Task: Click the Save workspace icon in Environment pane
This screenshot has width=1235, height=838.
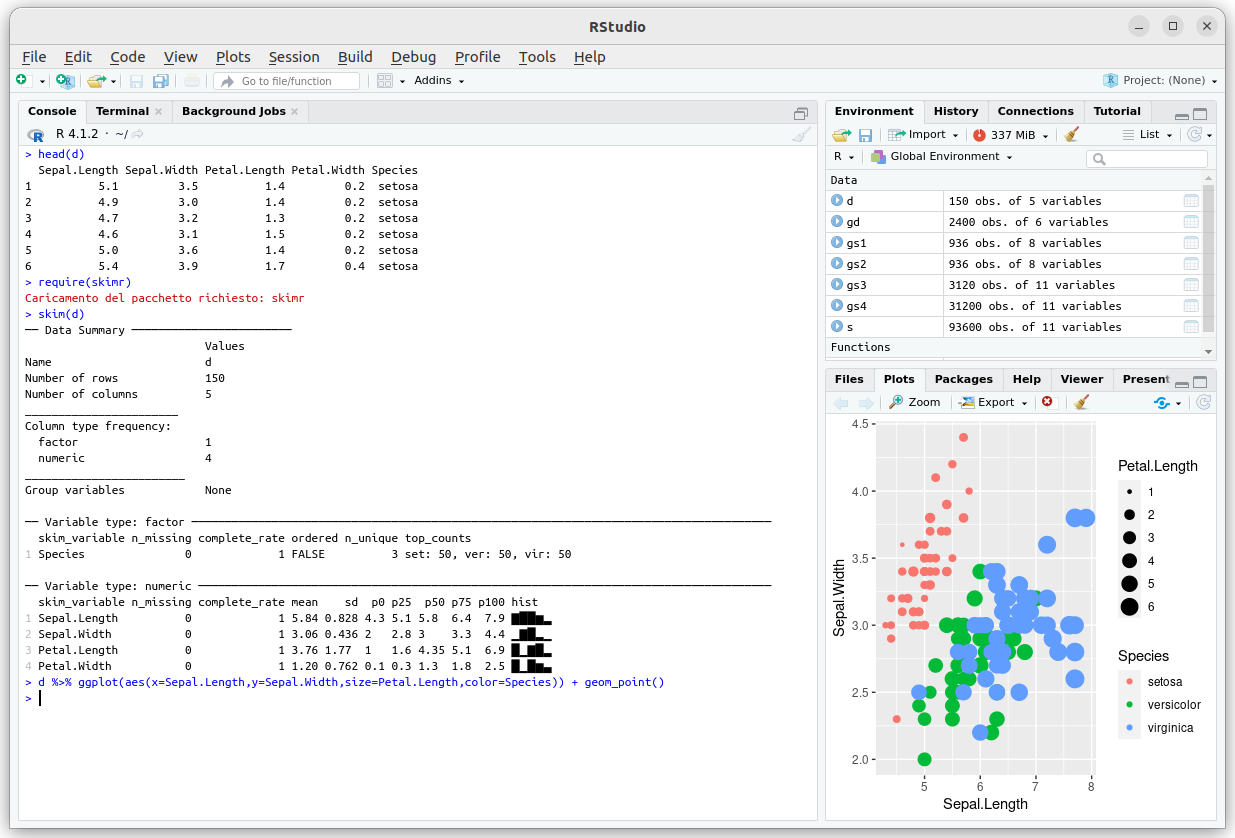Action: pyautogui.click(x=866, y=134)
